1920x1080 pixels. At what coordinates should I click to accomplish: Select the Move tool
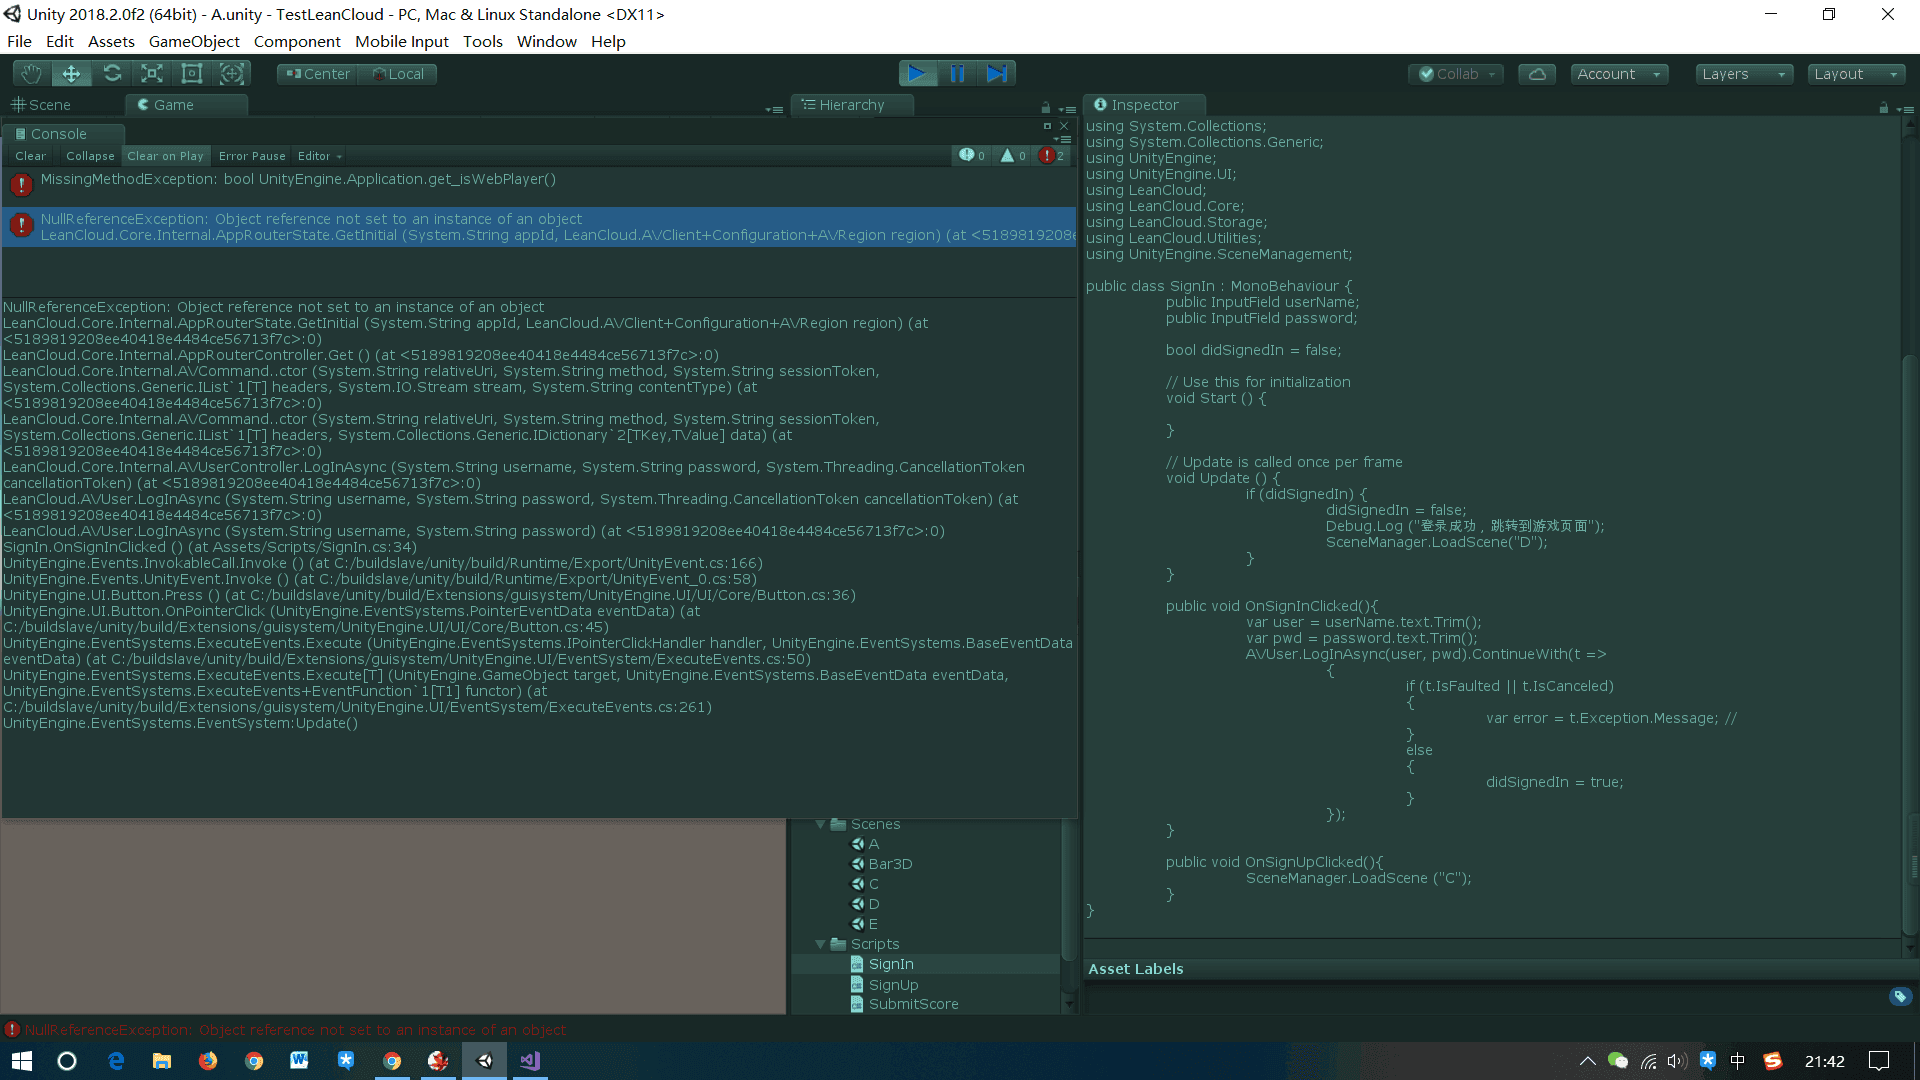point(72,73)
